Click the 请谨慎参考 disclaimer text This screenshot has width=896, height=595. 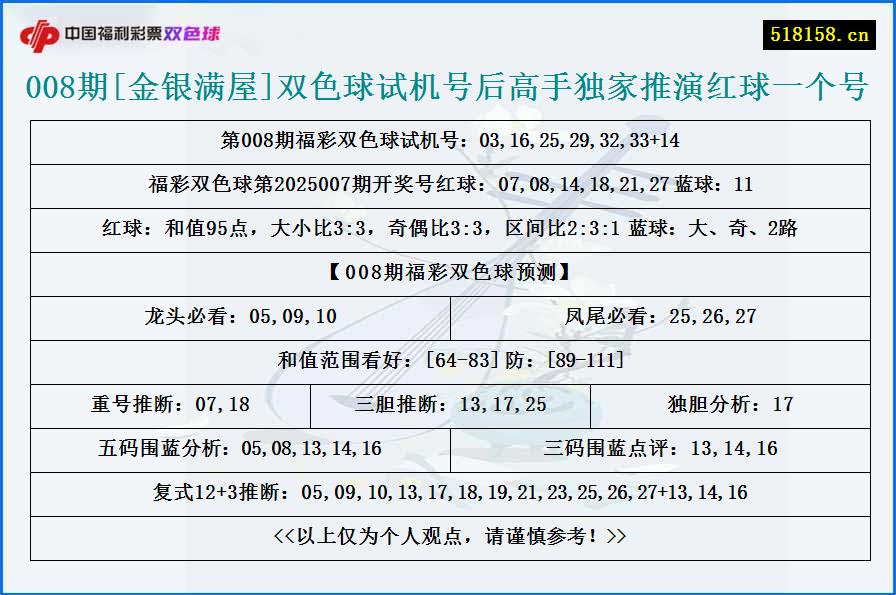click(x=448, y=535)
